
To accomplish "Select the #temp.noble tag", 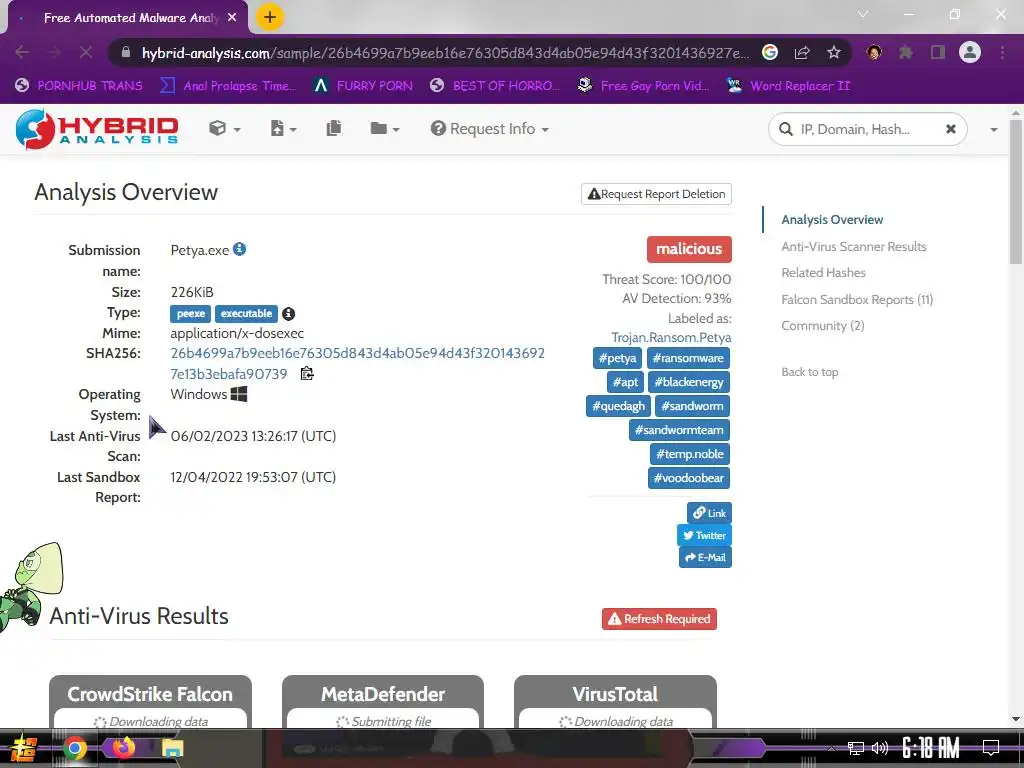I will pos(690,454).
